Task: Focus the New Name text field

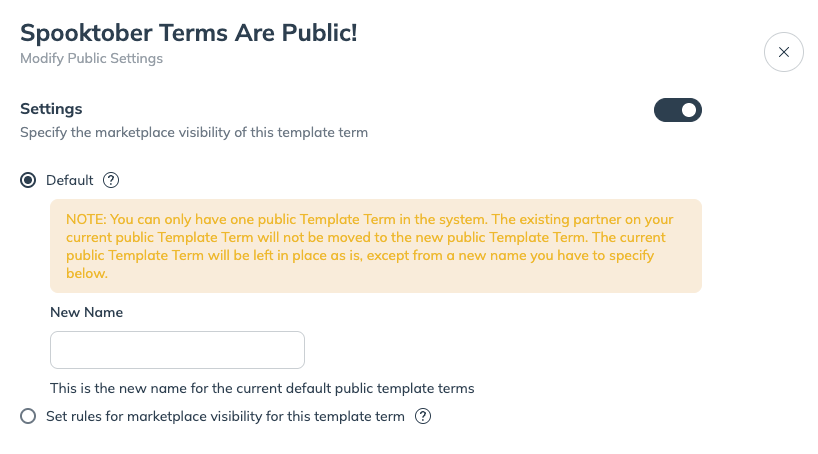Action: (x=177, y=350)
